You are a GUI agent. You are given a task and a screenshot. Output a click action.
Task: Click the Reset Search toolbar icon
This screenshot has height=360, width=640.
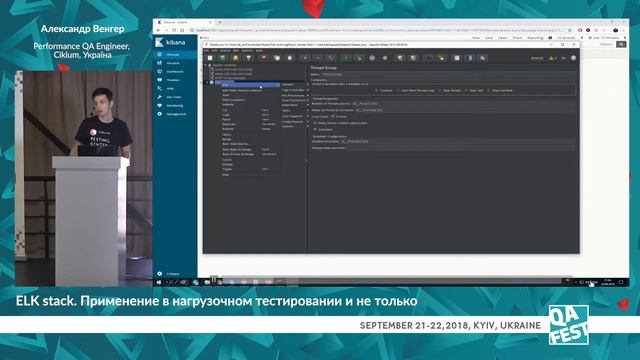coord(441,58)
